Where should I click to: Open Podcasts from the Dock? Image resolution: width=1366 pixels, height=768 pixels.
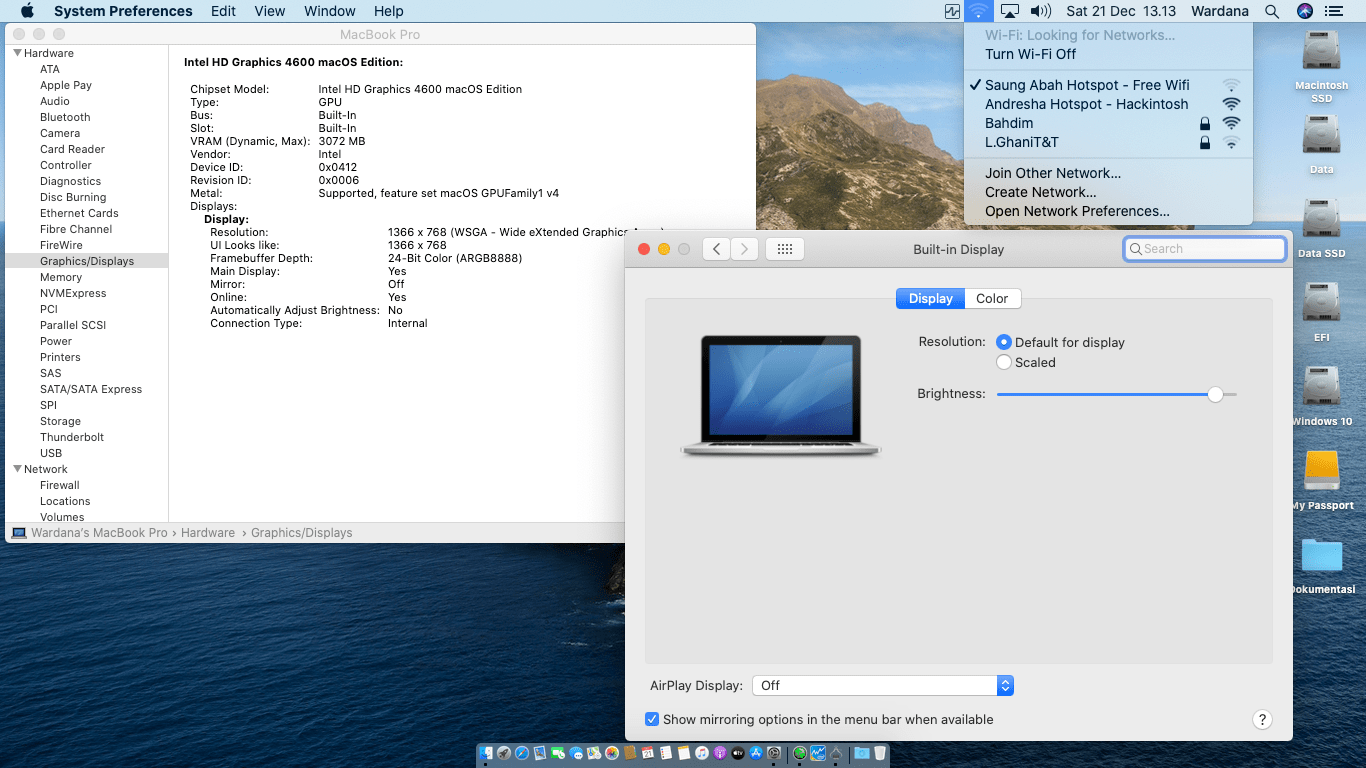click(x=720, y=753)
